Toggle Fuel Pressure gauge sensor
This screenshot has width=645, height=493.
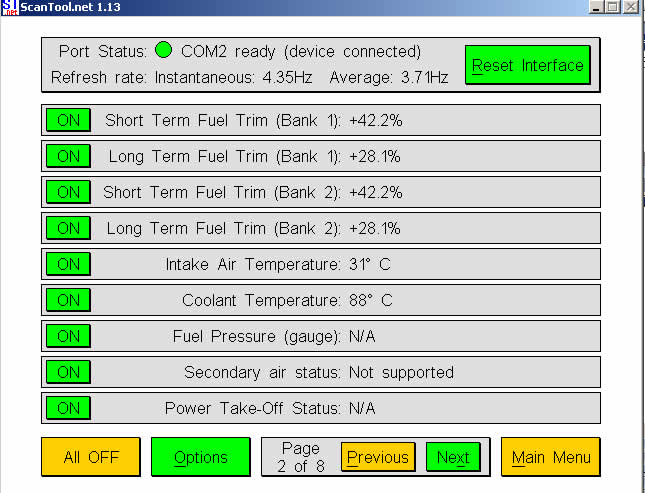(x=68, y=336)
